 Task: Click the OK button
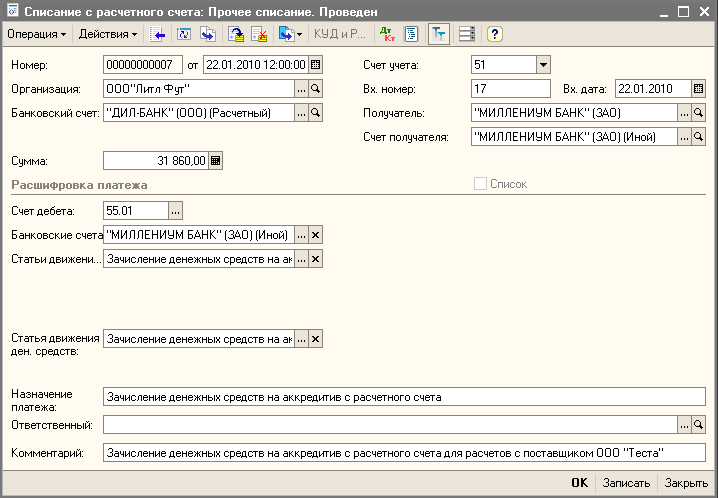(579, 482)
